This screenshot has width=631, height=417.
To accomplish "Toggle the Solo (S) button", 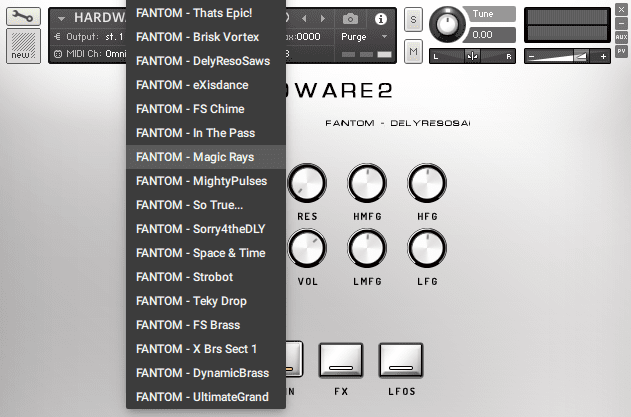I will 414,22.
